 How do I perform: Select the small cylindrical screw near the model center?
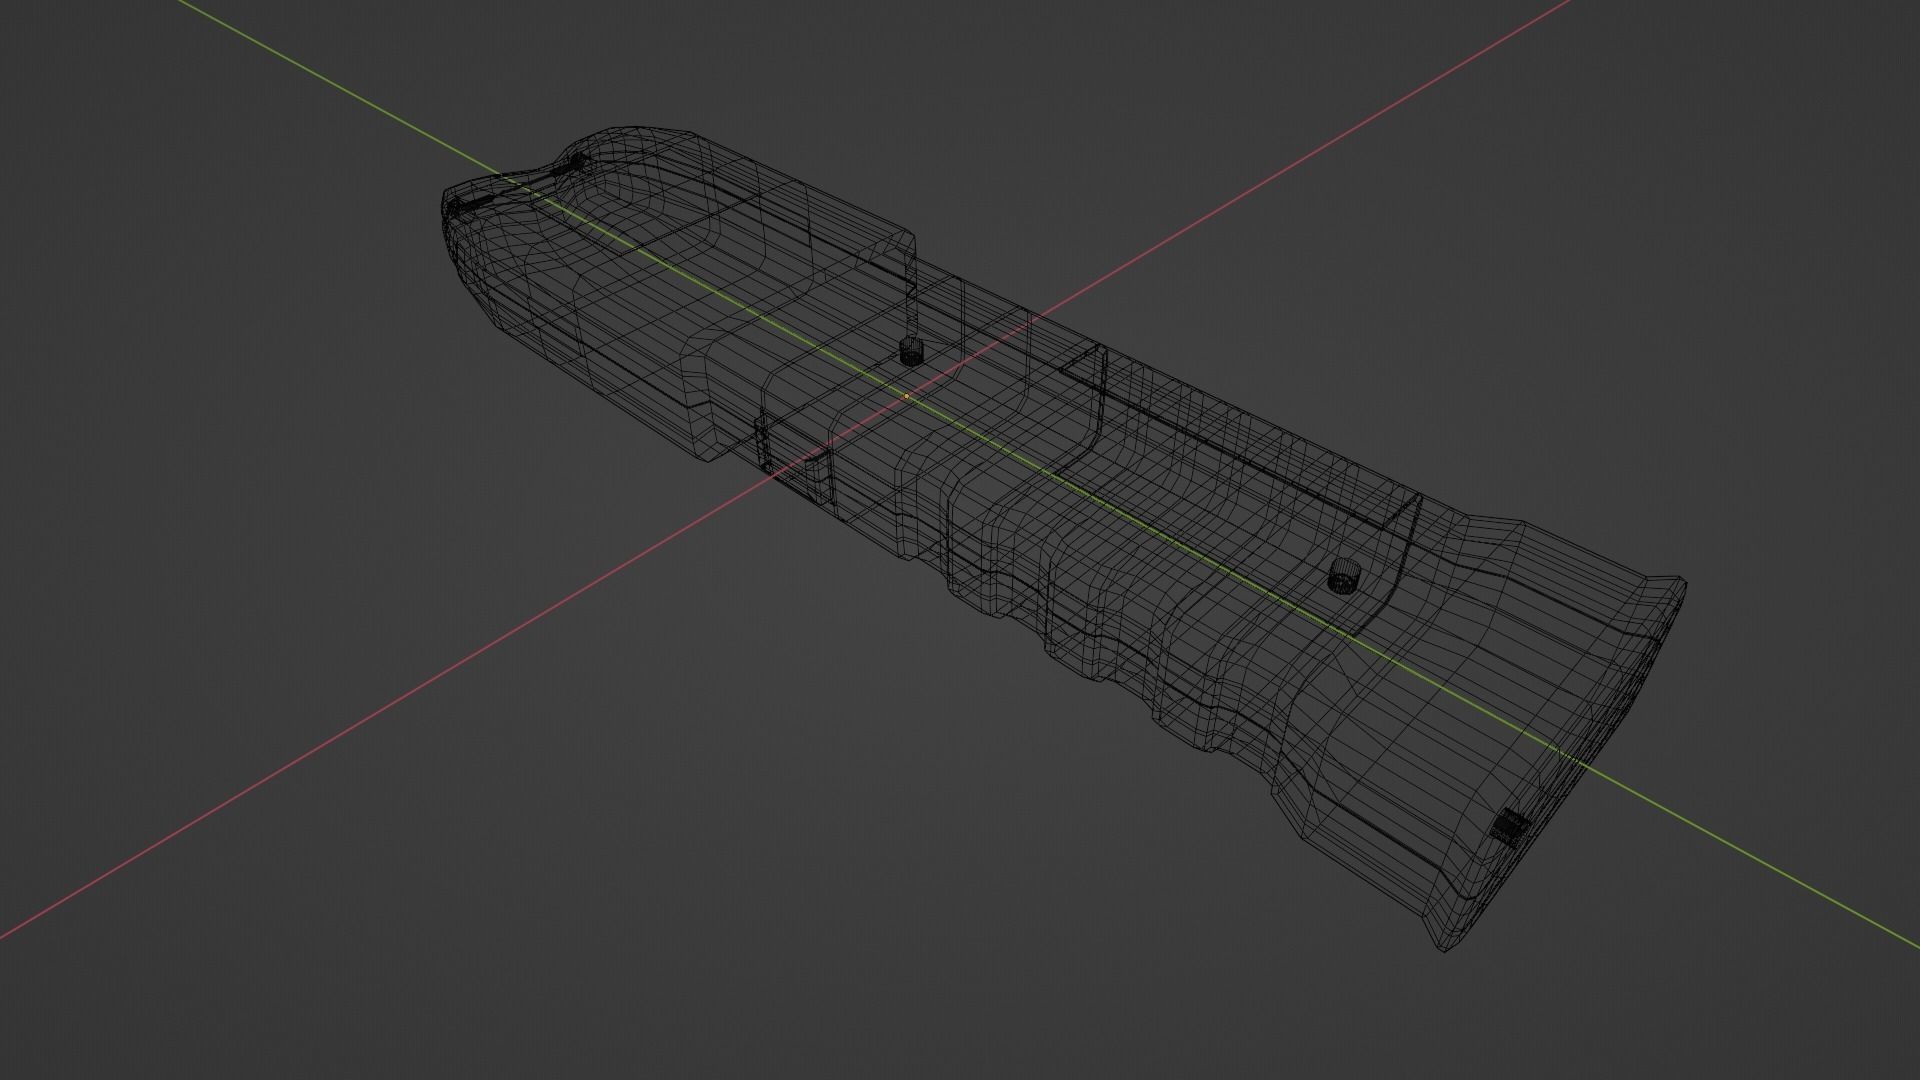910,351
